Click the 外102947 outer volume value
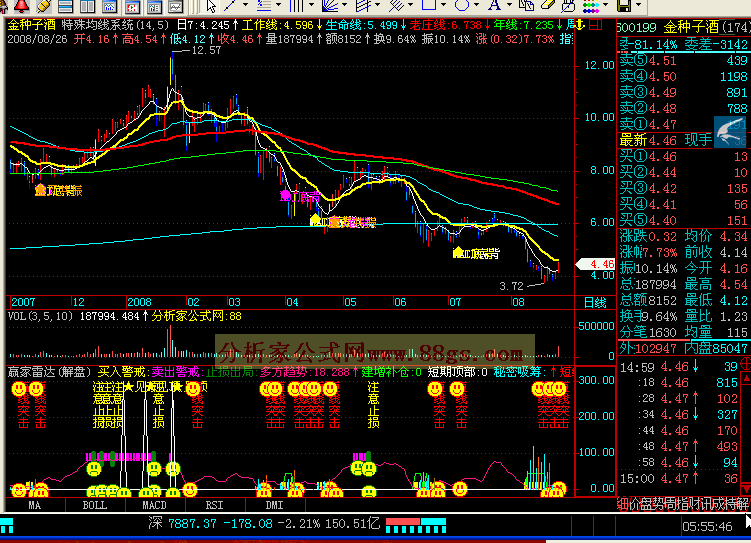Image resolution: width=751 pixels, height=543 pixels. 648,348
